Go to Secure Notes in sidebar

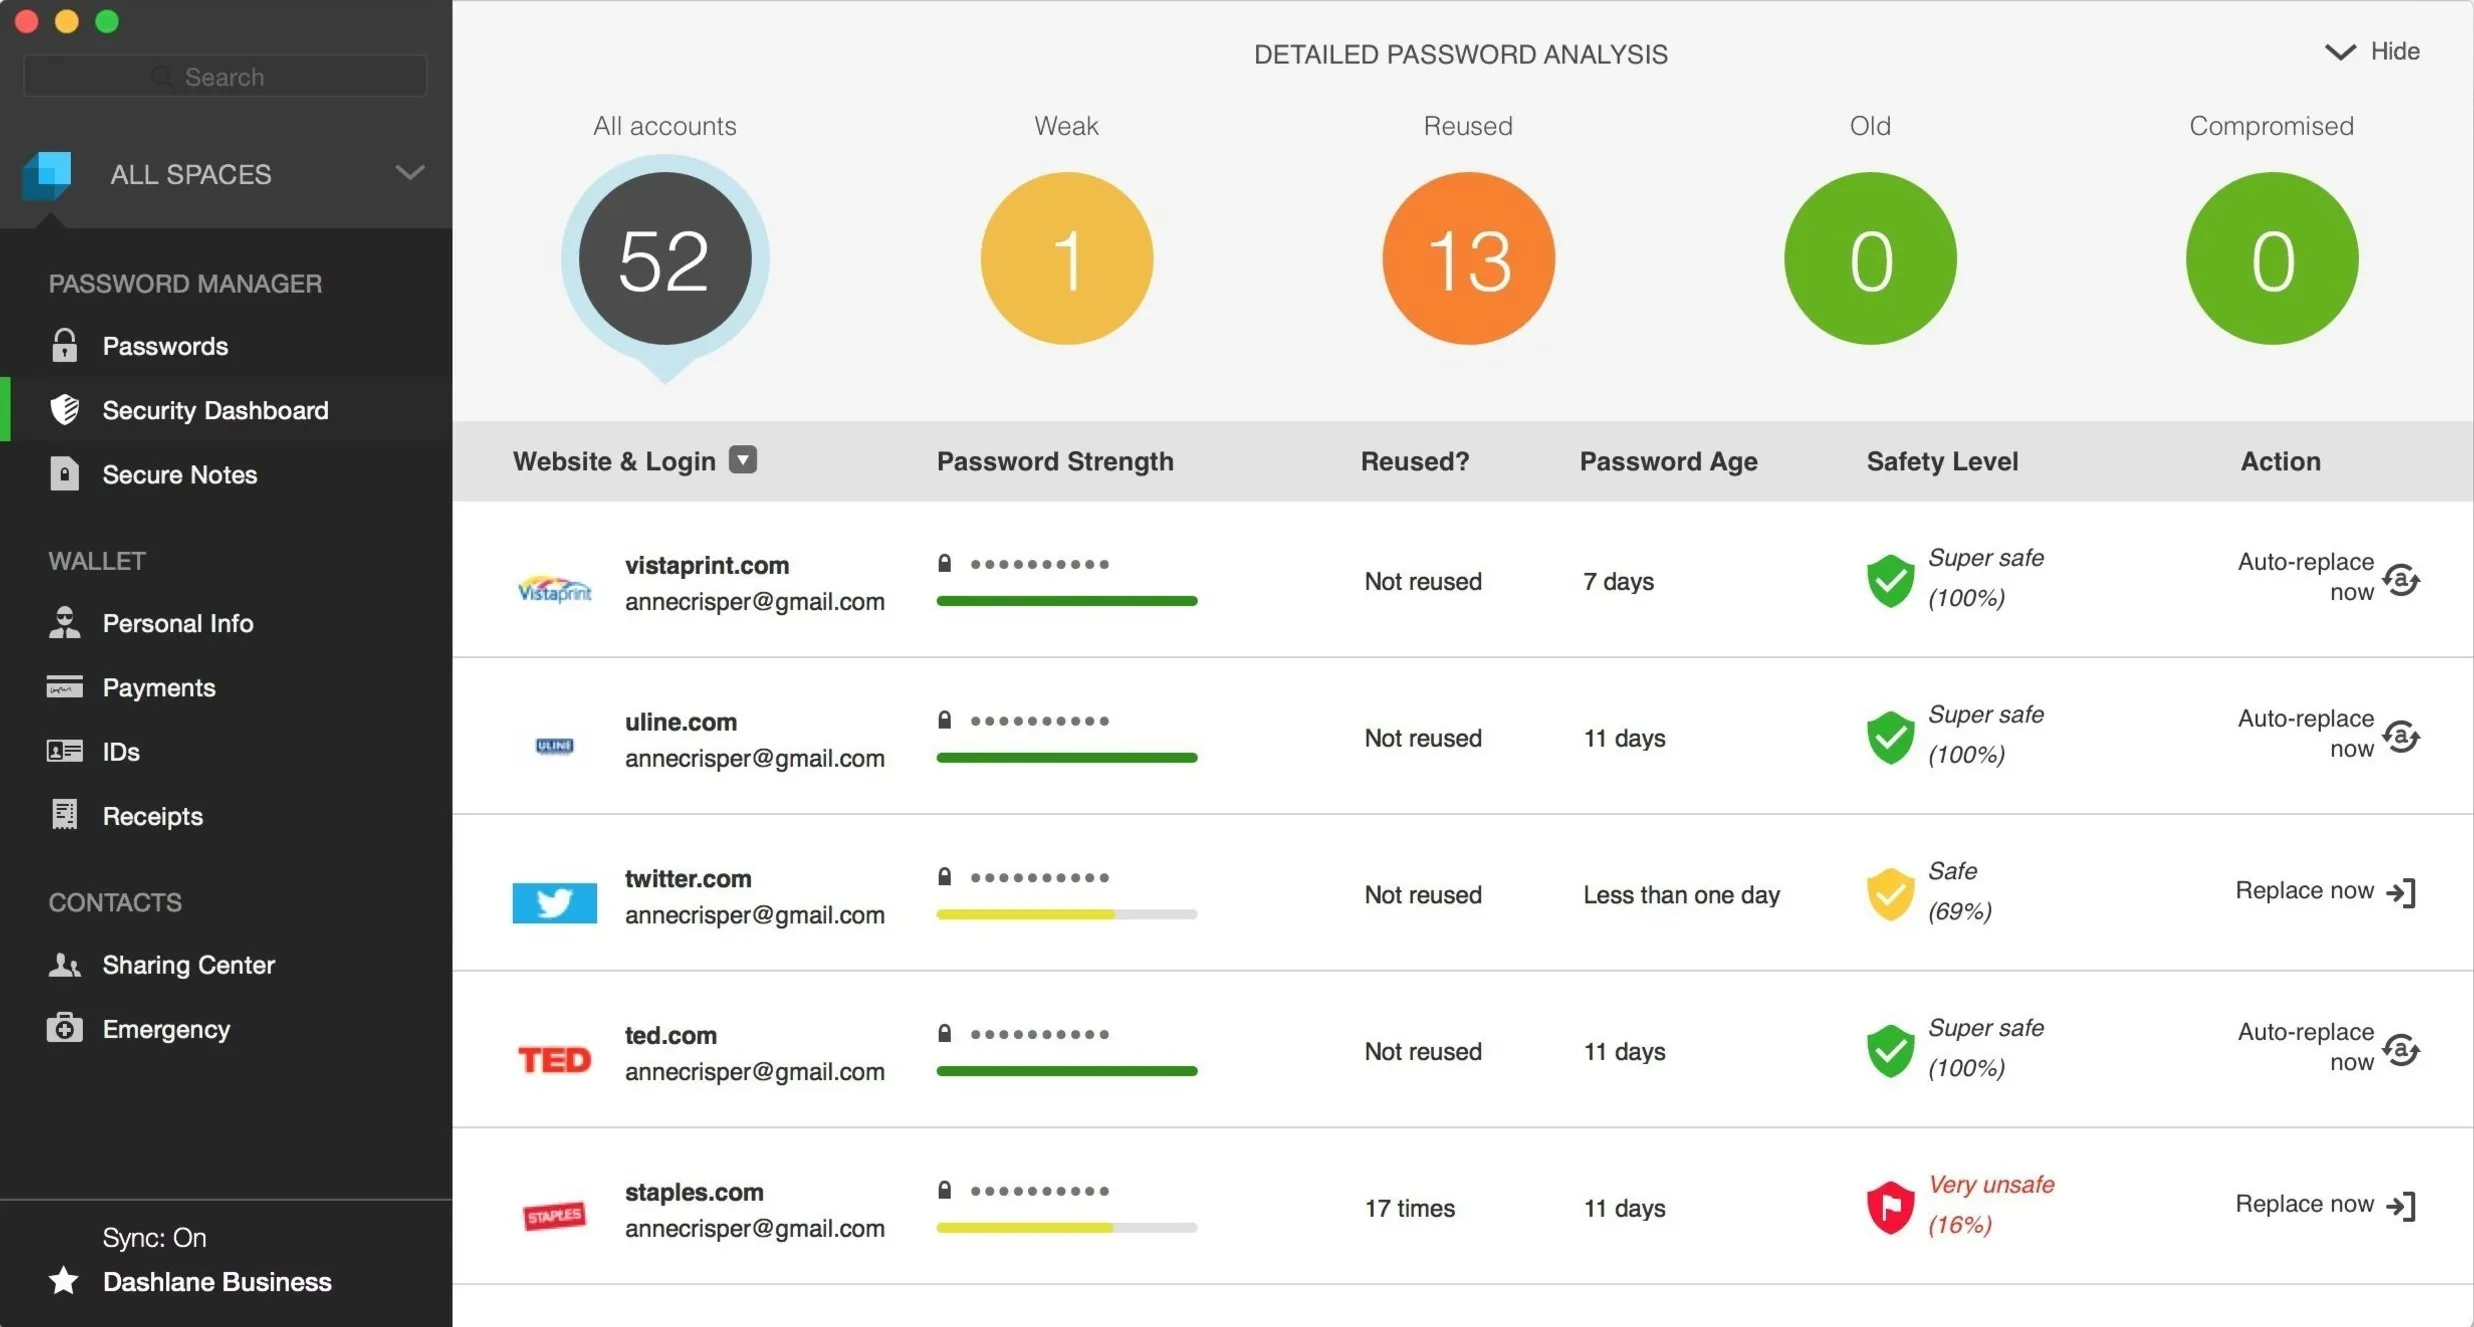point(179,474)
